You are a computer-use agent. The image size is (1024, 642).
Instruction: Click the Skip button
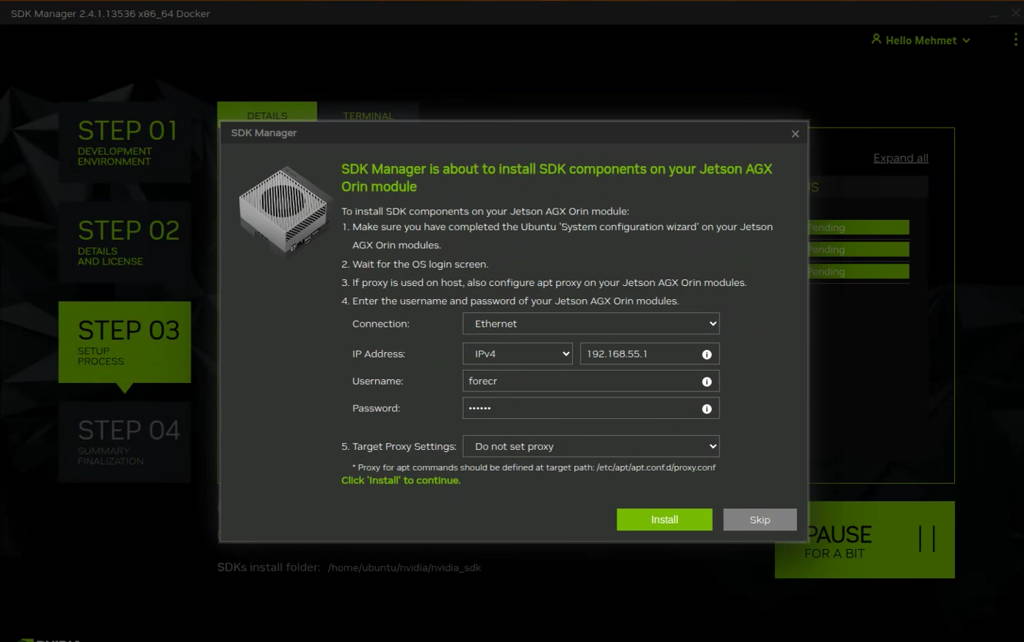point(760,519)
